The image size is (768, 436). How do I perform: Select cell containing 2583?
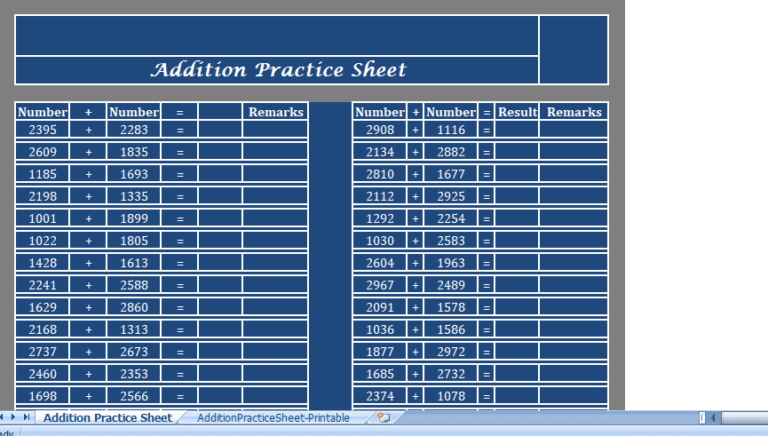[451, 241]
